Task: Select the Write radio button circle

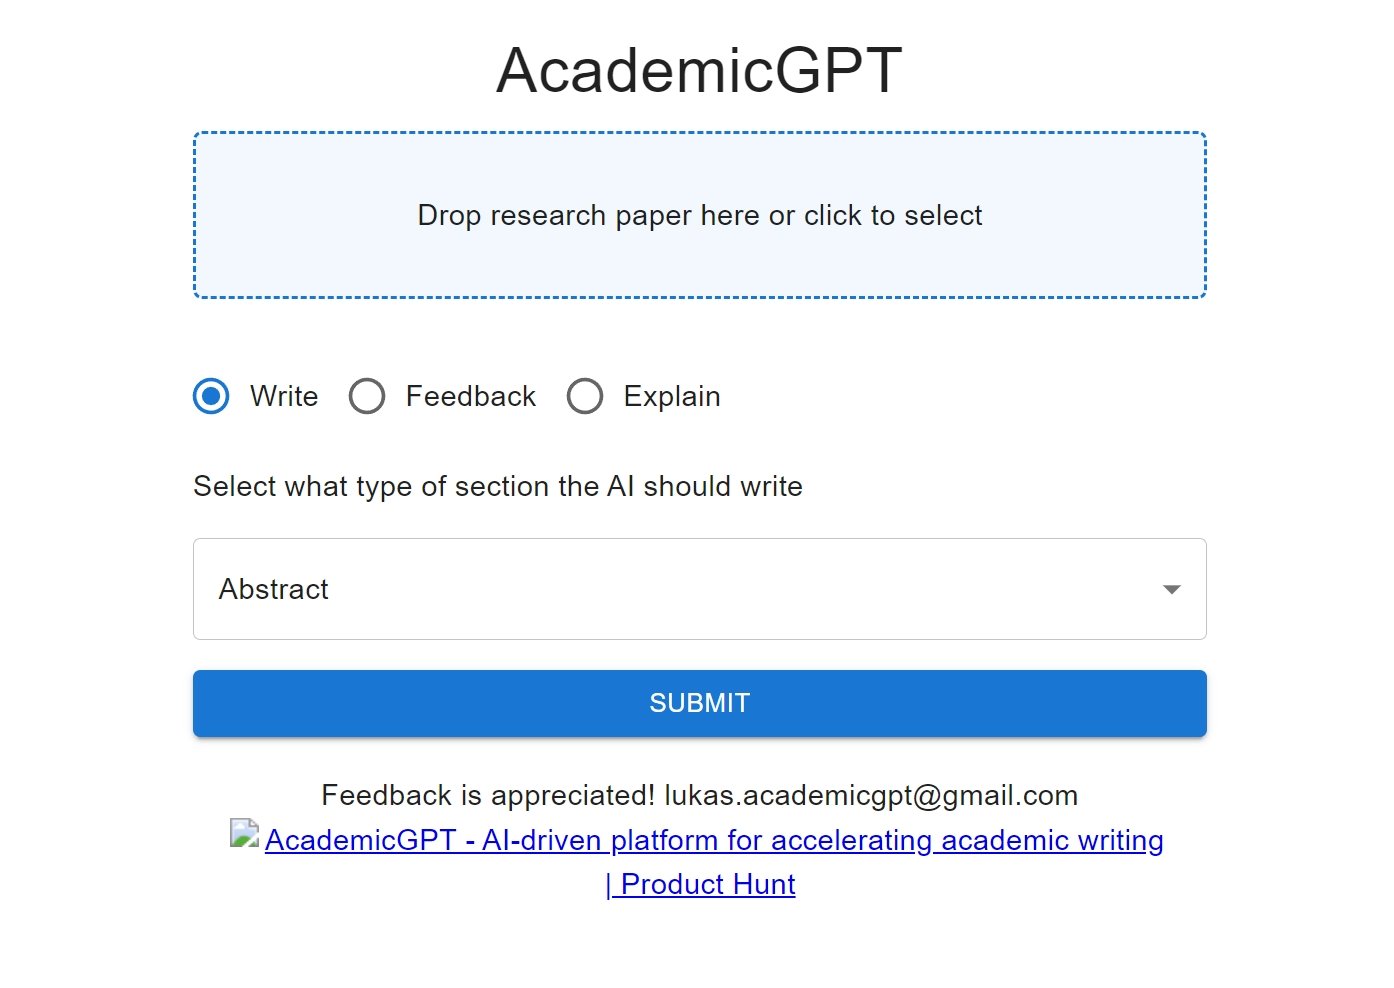Action: (211, 396)
